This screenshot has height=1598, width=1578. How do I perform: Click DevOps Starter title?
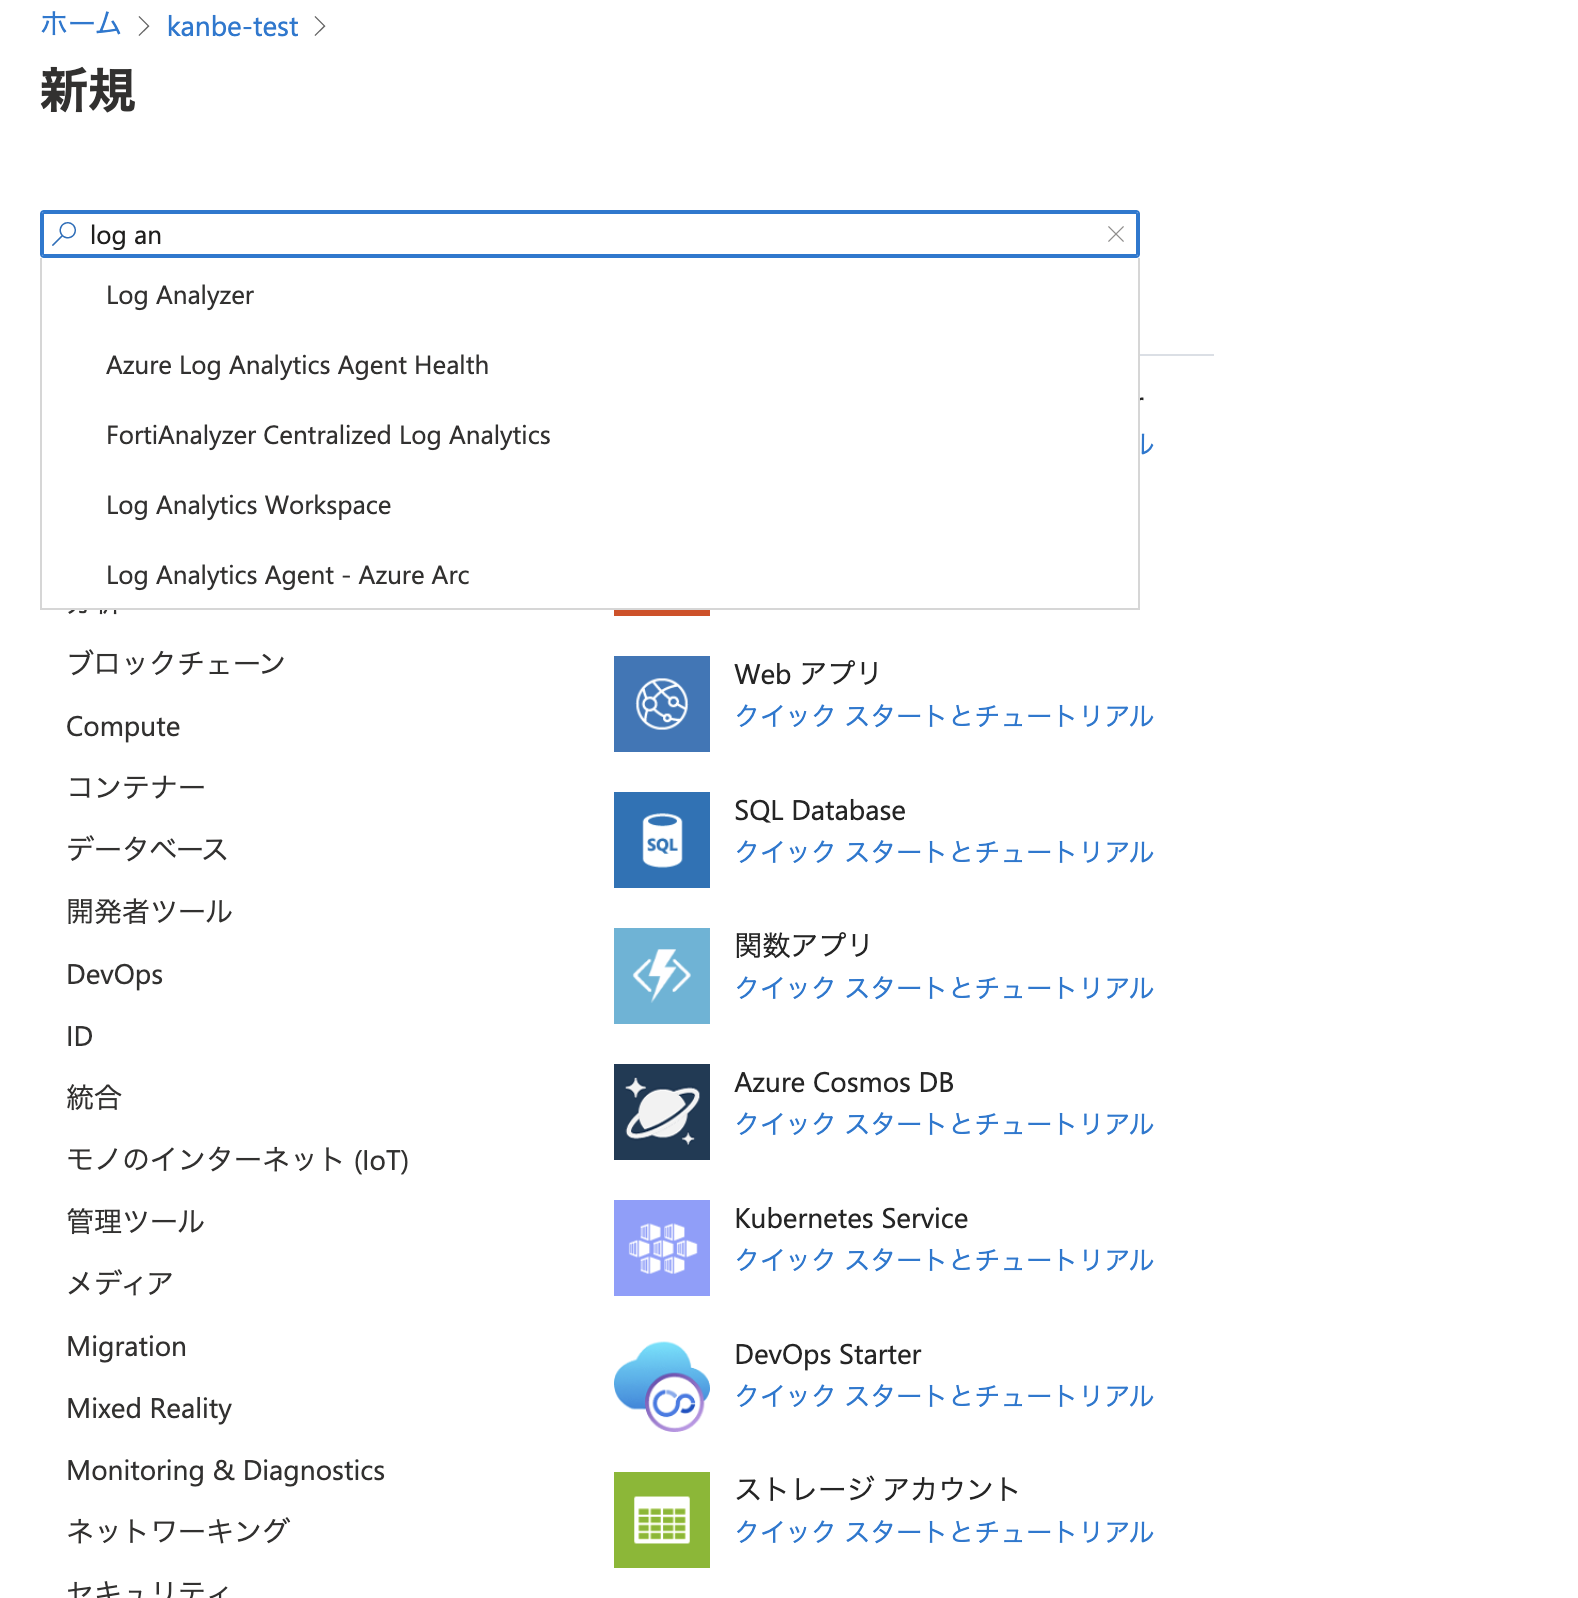pos(828,1354)
